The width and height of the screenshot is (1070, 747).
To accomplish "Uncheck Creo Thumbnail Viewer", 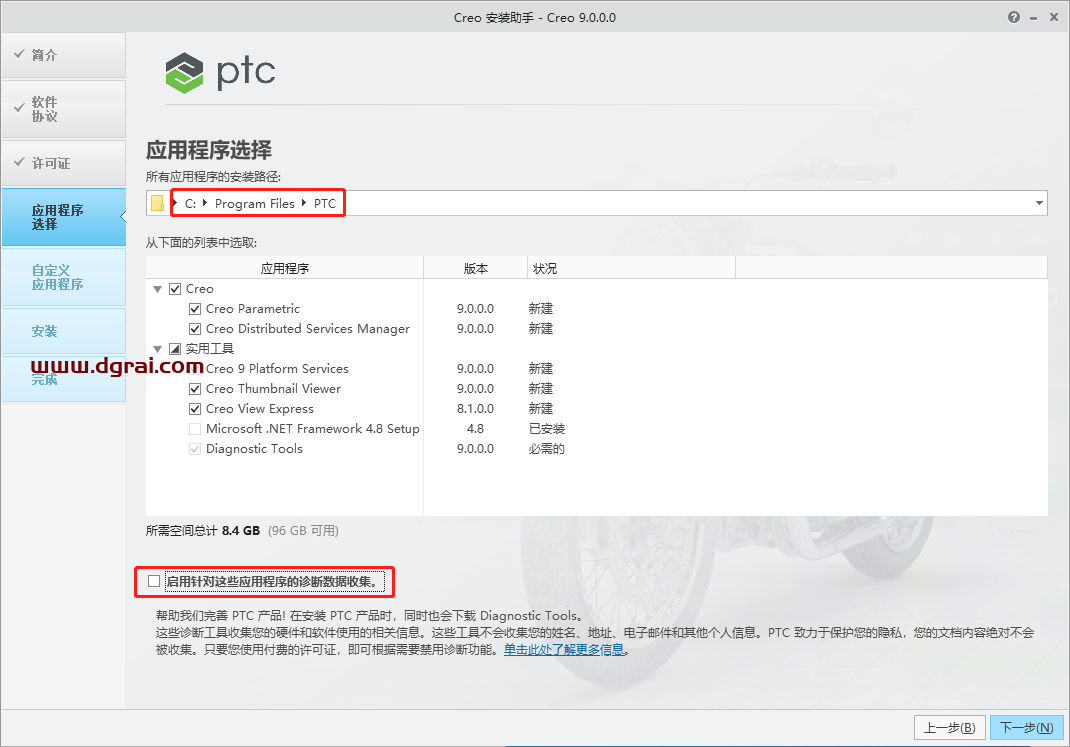I will [x=195, y=389].
